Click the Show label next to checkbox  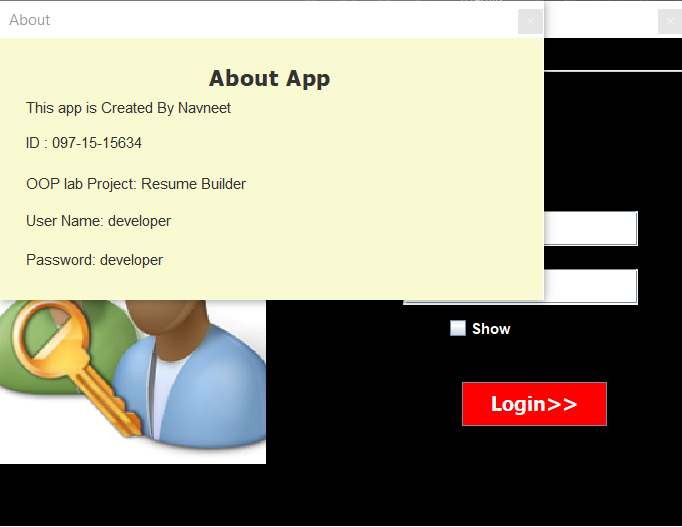pos(491,329)
